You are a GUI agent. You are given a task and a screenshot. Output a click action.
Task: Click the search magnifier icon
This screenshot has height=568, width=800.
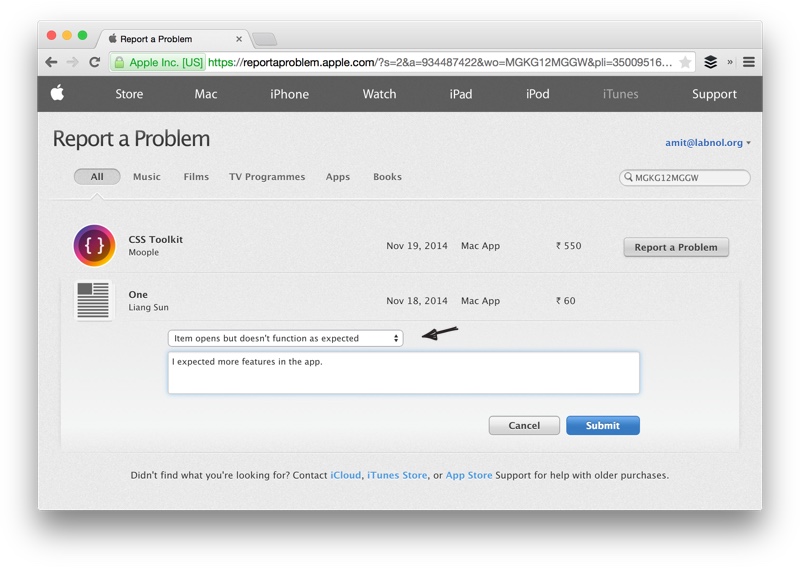(x=629, y=177)
